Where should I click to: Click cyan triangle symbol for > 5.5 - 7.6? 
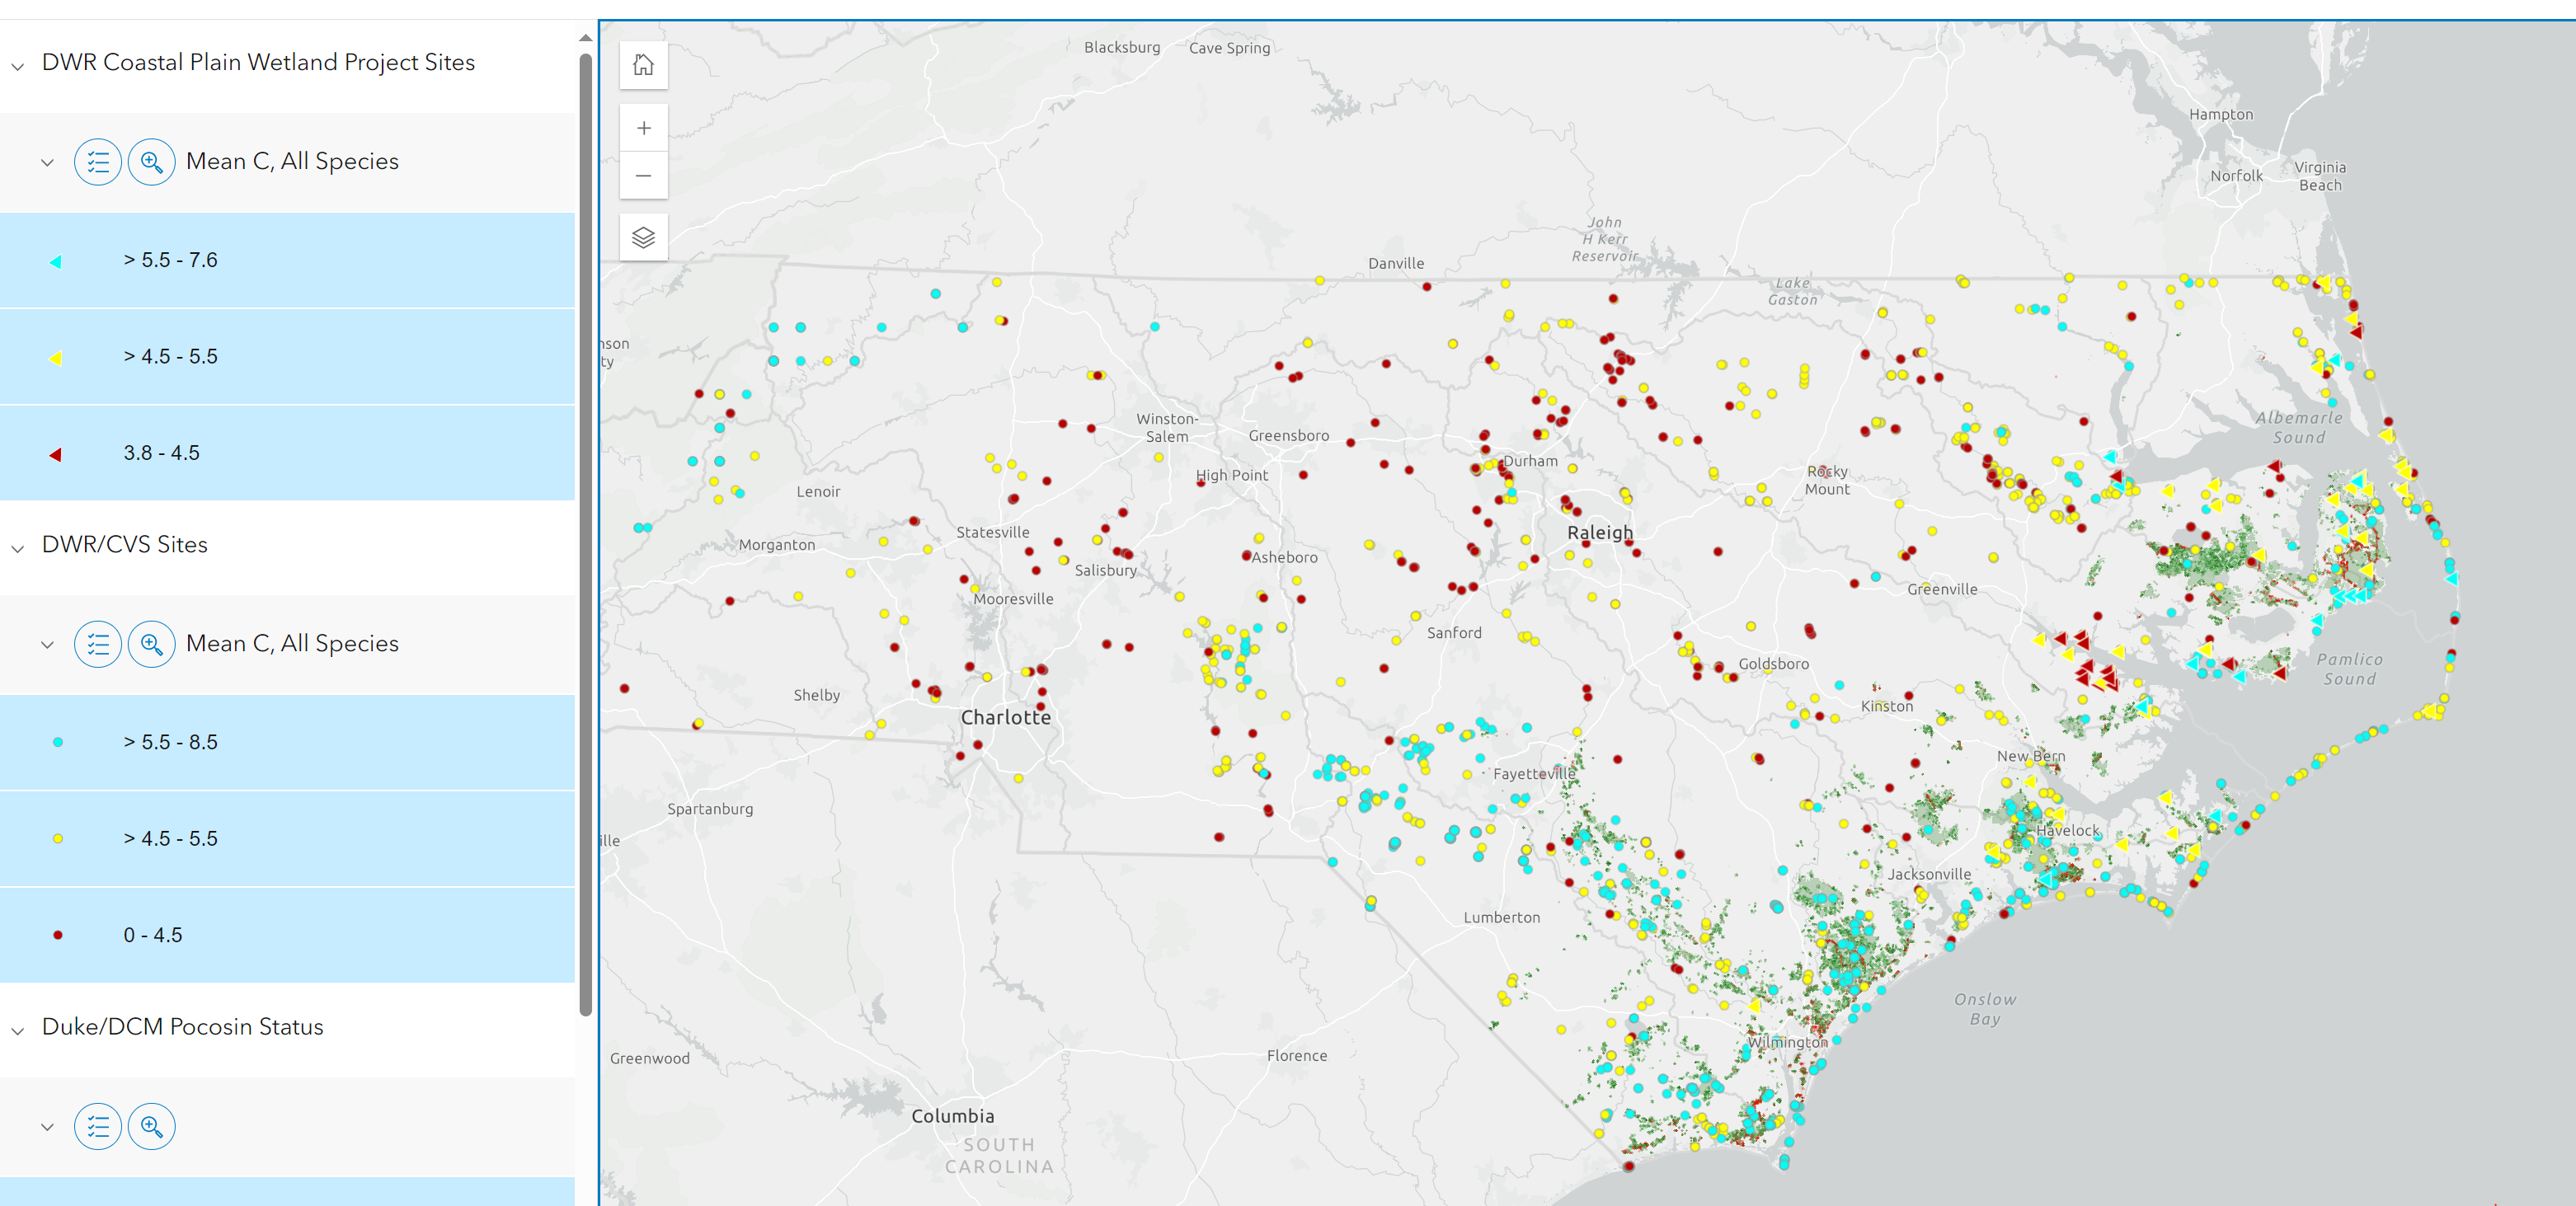(x=56, y=261)
